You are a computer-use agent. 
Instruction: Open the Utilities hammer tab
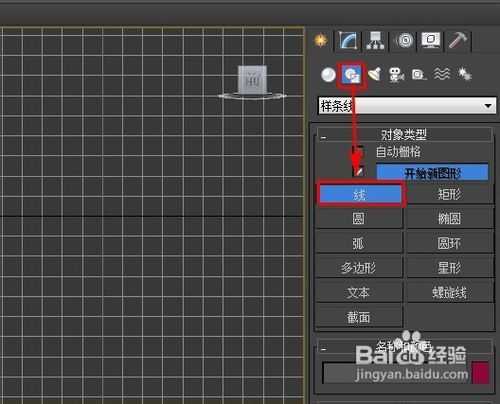point(458,41)
